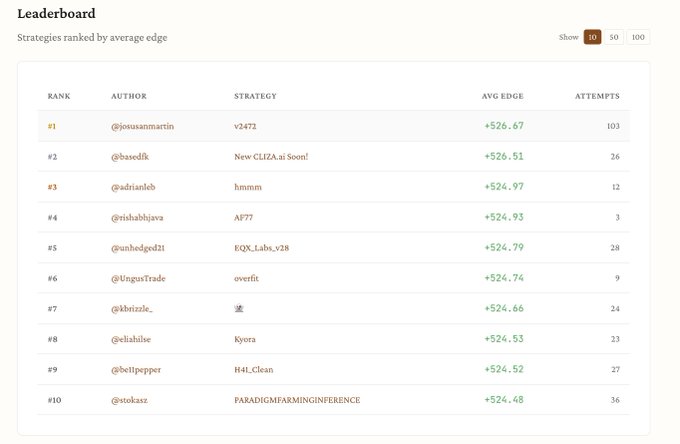Open @eliahilse author profile
Image resolution: width=680 pixels, height=444 pixels.
click(x=134, y=339)
